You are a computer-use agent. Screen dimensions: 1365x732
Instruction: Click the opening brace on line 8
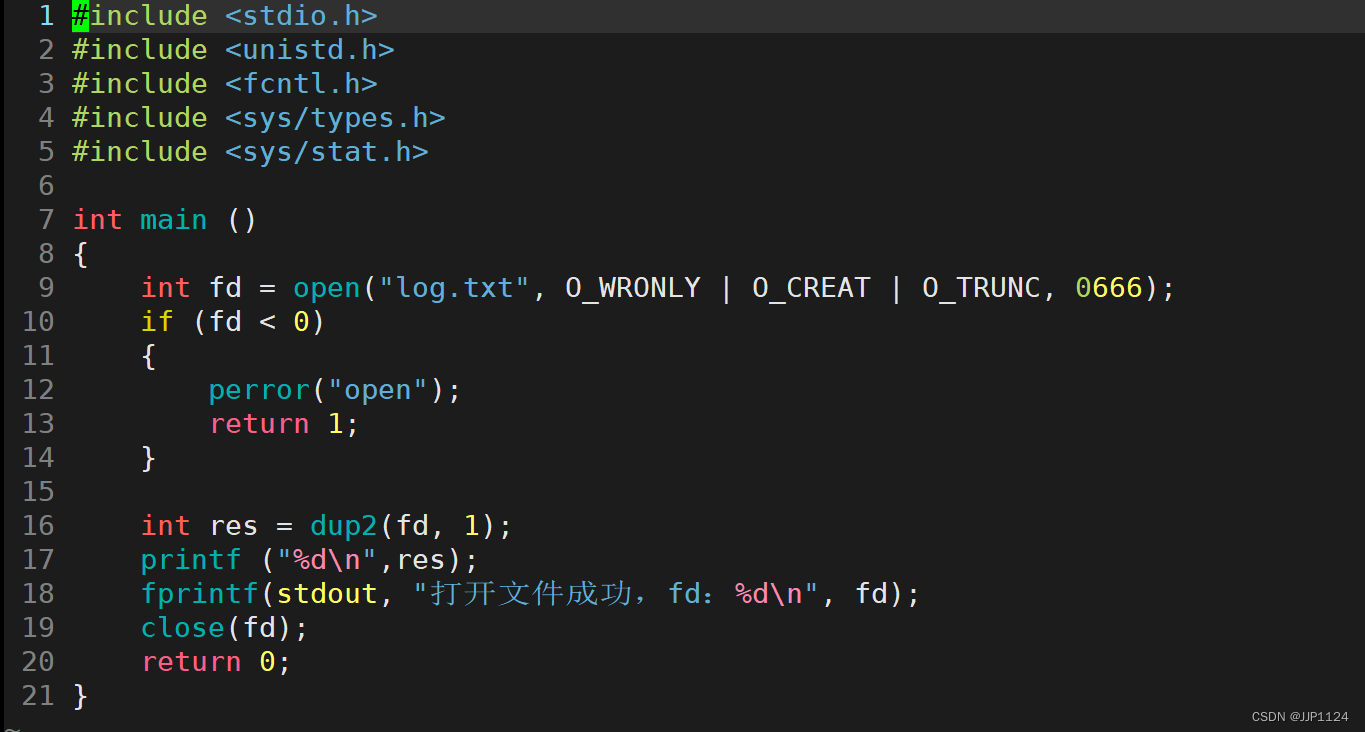(81, 255)
